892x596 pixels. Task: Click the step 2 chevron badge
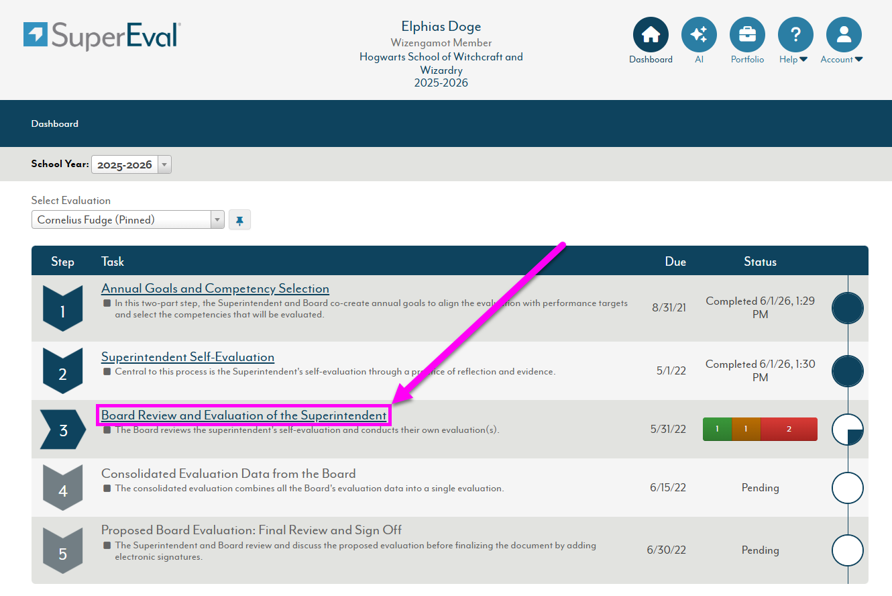point(63,371)
